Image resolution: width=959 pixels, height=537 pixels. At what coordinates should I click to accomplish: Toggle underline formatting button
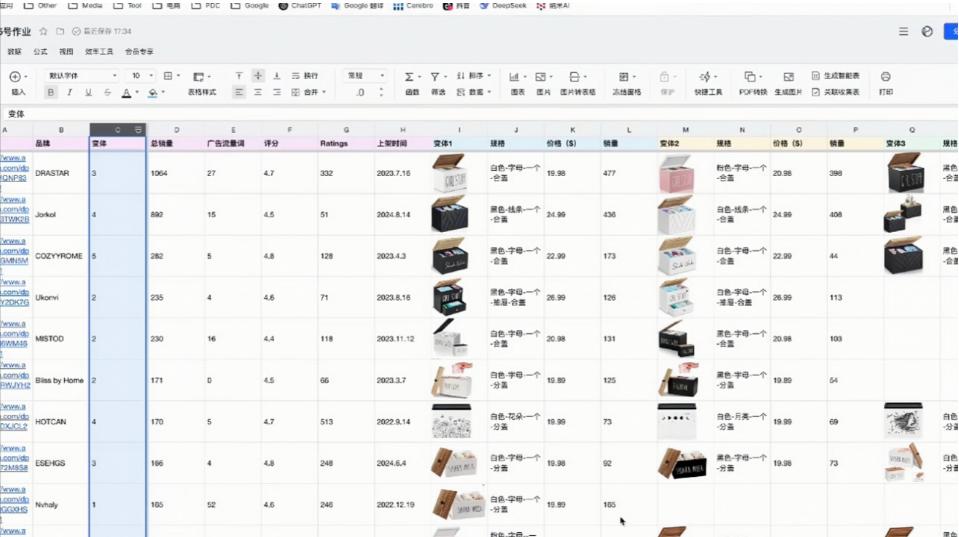tap(89, 92)
